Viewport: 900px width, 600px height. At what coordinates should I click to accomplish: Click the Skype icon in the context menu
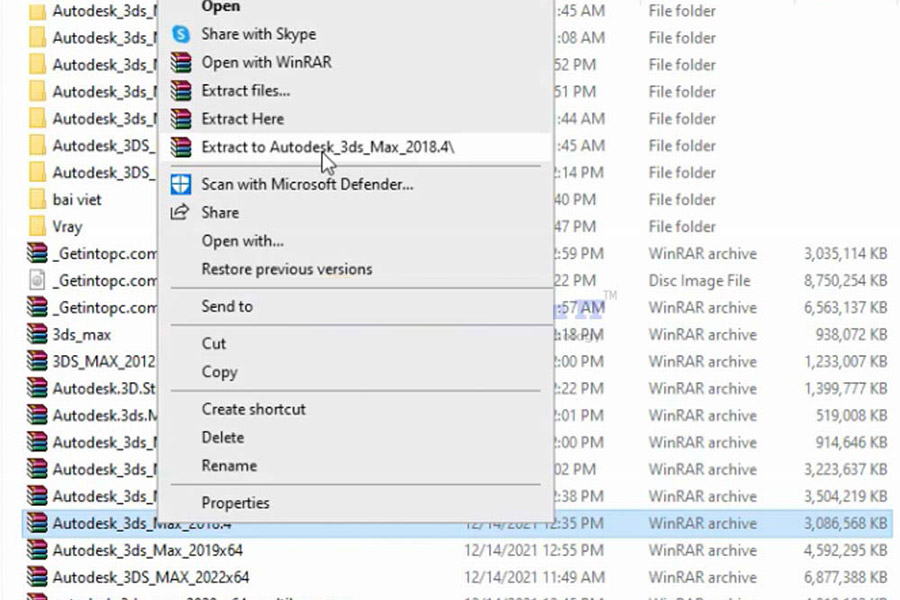click(181, 34)
